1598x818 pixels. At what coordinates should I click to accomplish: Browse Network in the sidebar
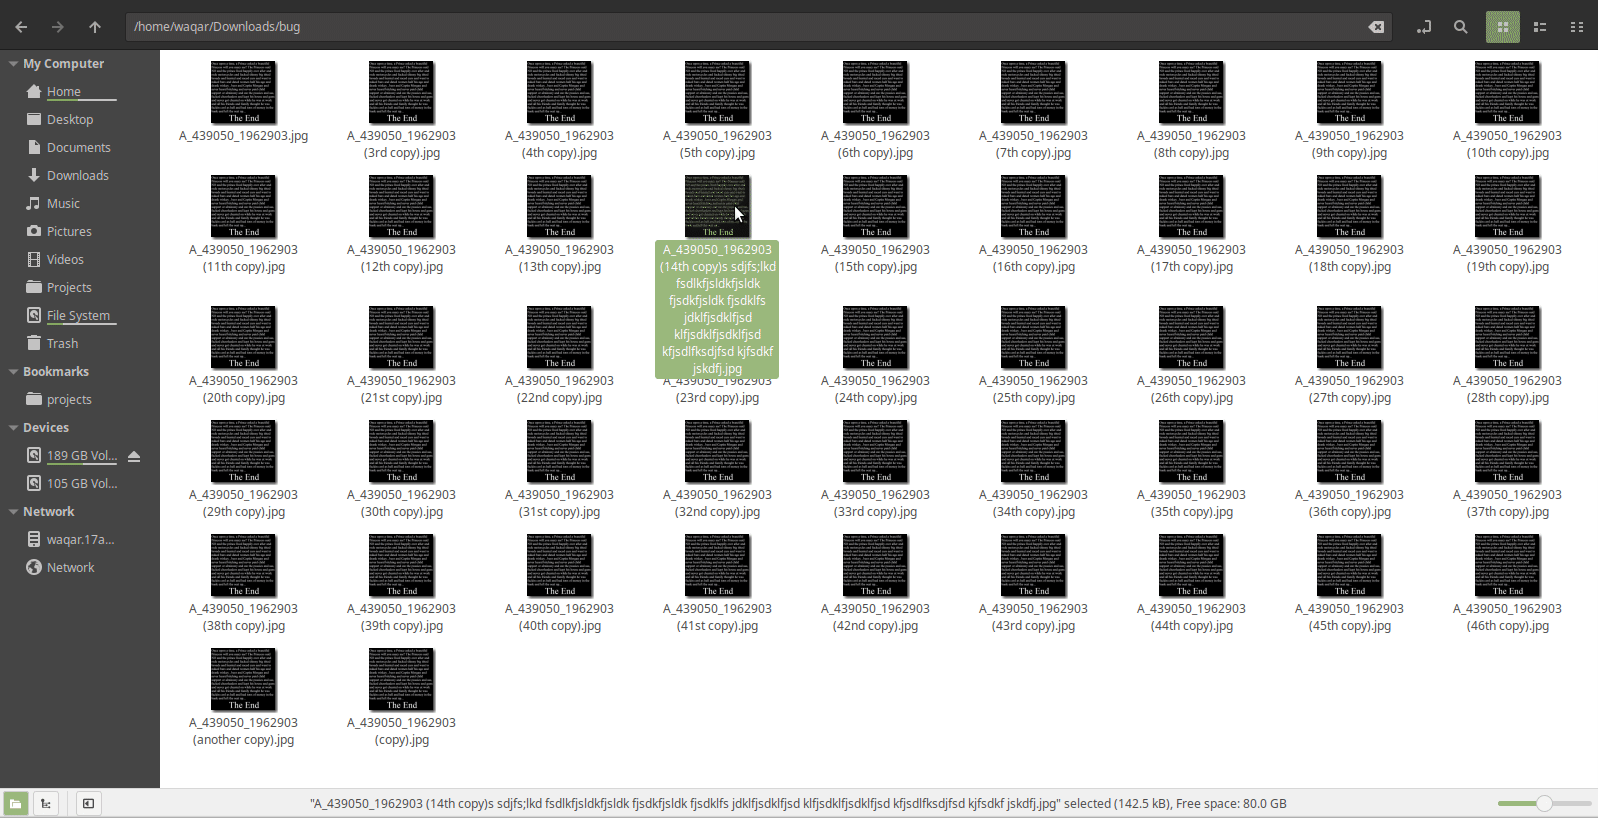[x=70, y=567]
